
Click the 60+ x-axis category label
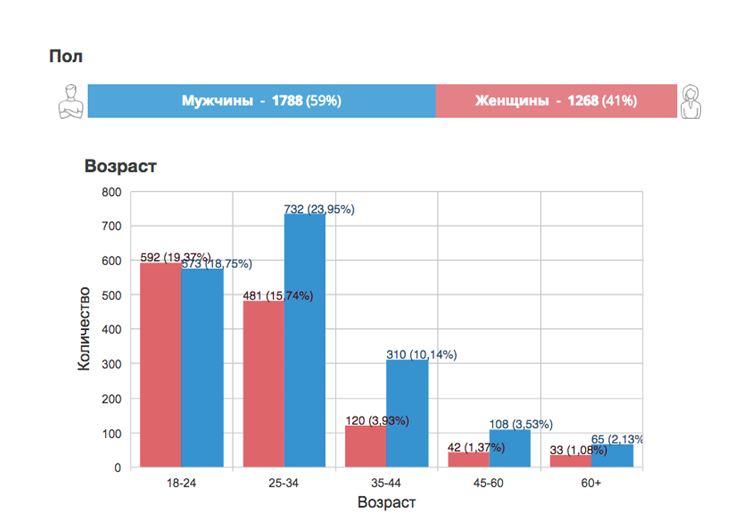591,483
